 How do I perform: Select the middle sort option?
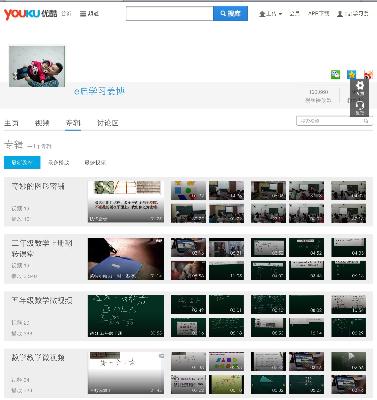click(x=59, y=162)
